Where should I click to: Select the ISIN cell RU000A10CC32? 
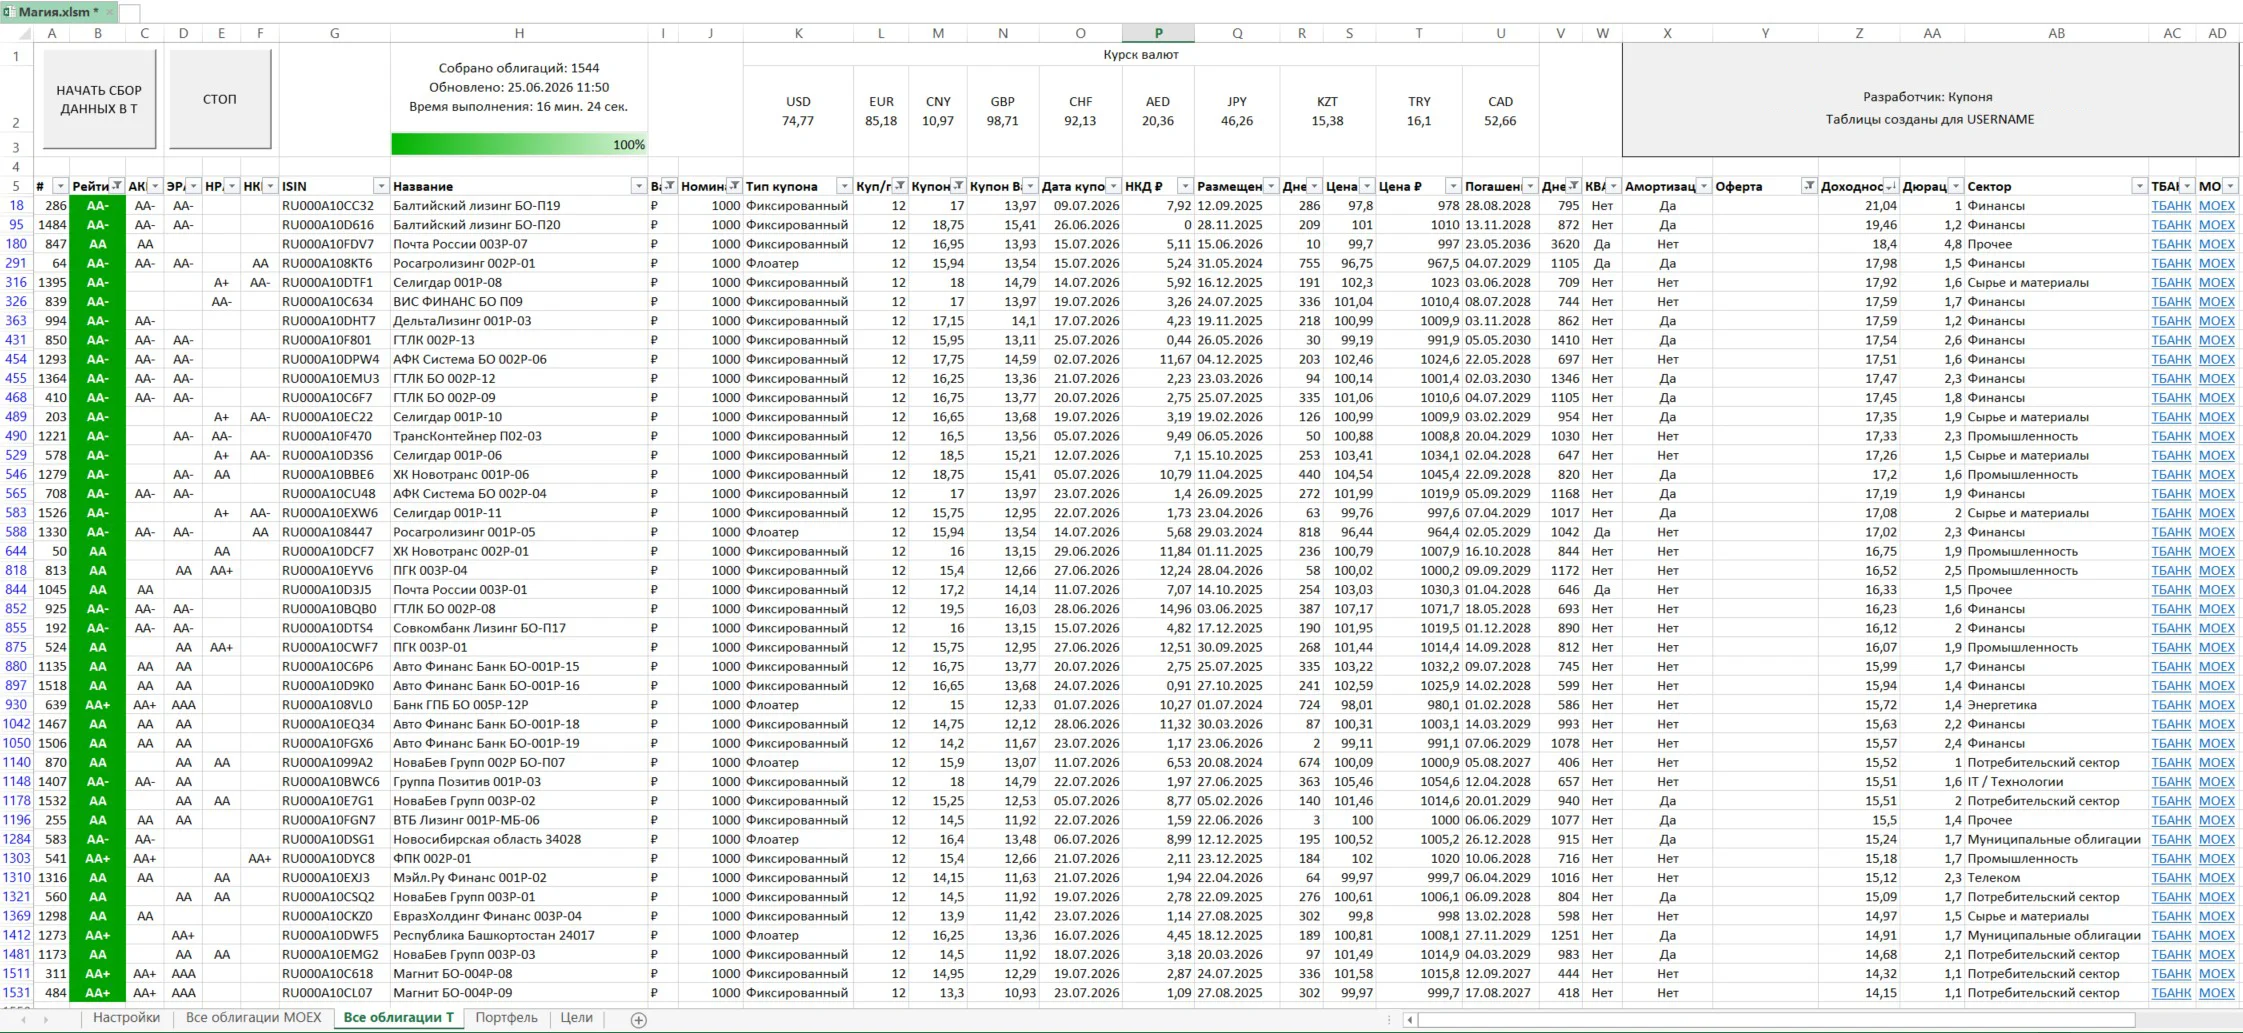[334, 206]
